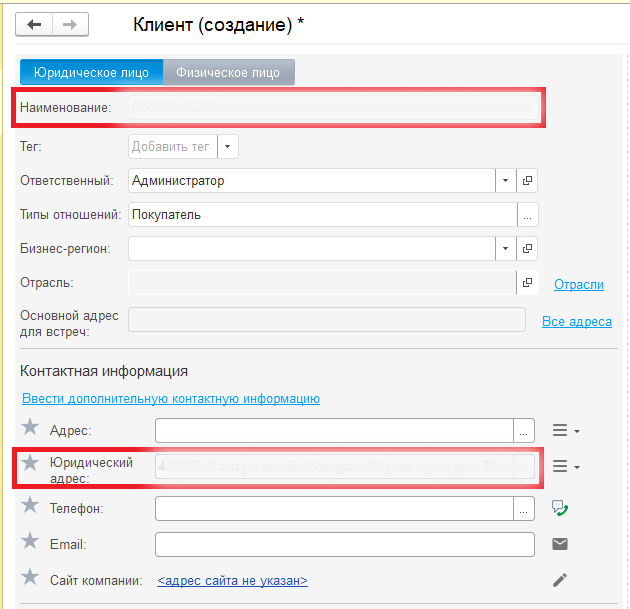Edit the company website with the pencil icon
Screen dimensions: 630x609
pos(560,580)
